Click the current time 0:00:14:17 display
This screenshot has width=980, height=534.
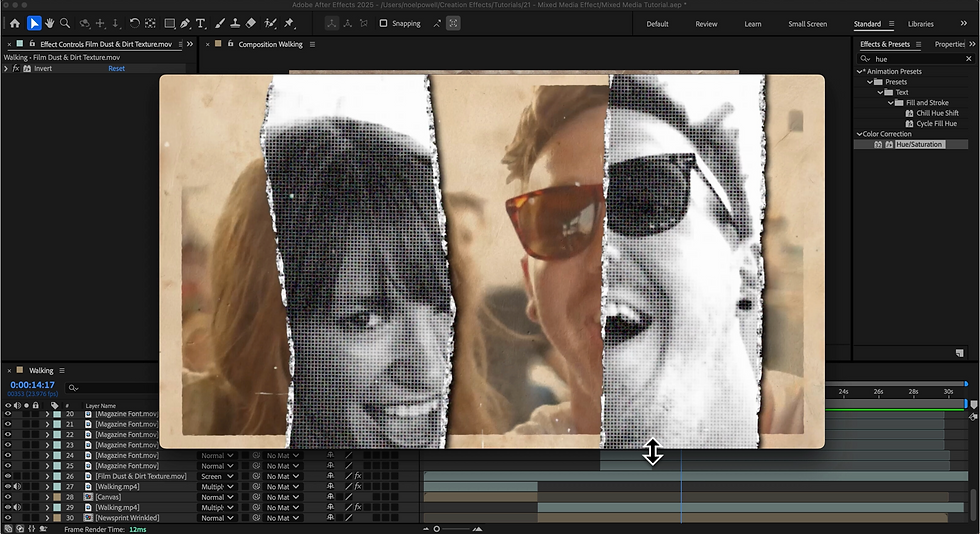32,385
